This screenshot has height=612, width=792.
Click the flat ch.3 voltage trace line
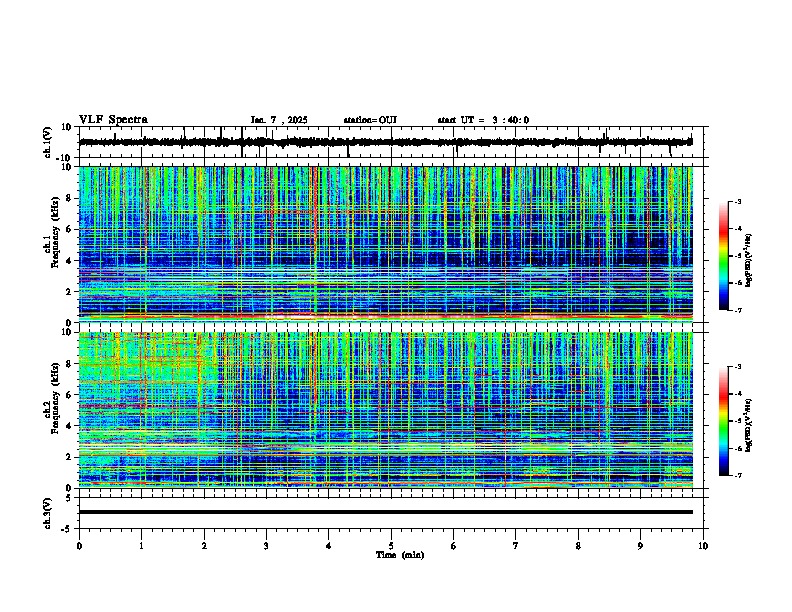pos(385,512)
